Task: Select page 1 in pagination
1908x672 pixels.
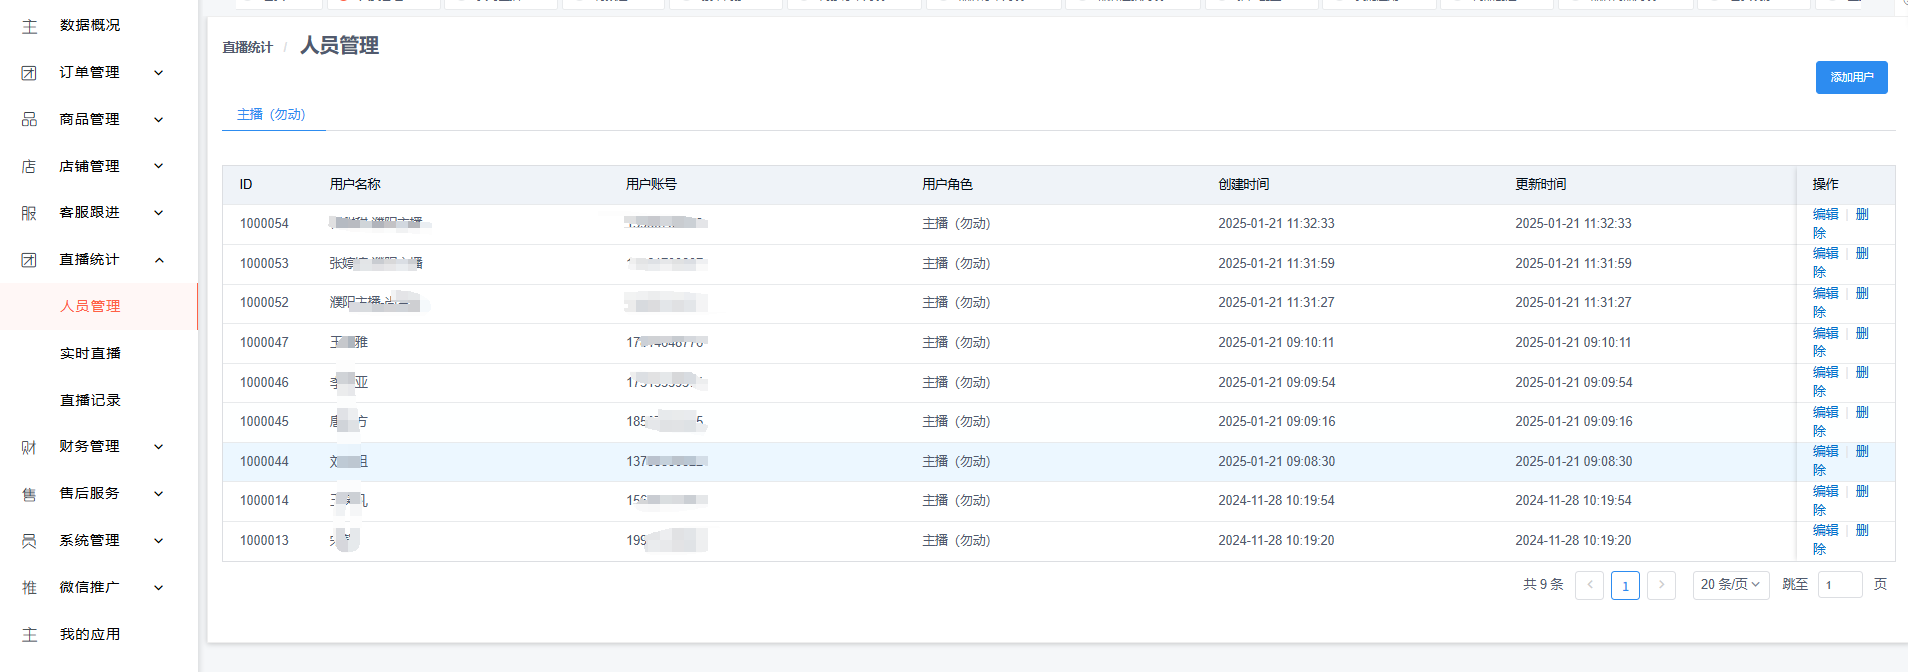Action: point(1625,585)
